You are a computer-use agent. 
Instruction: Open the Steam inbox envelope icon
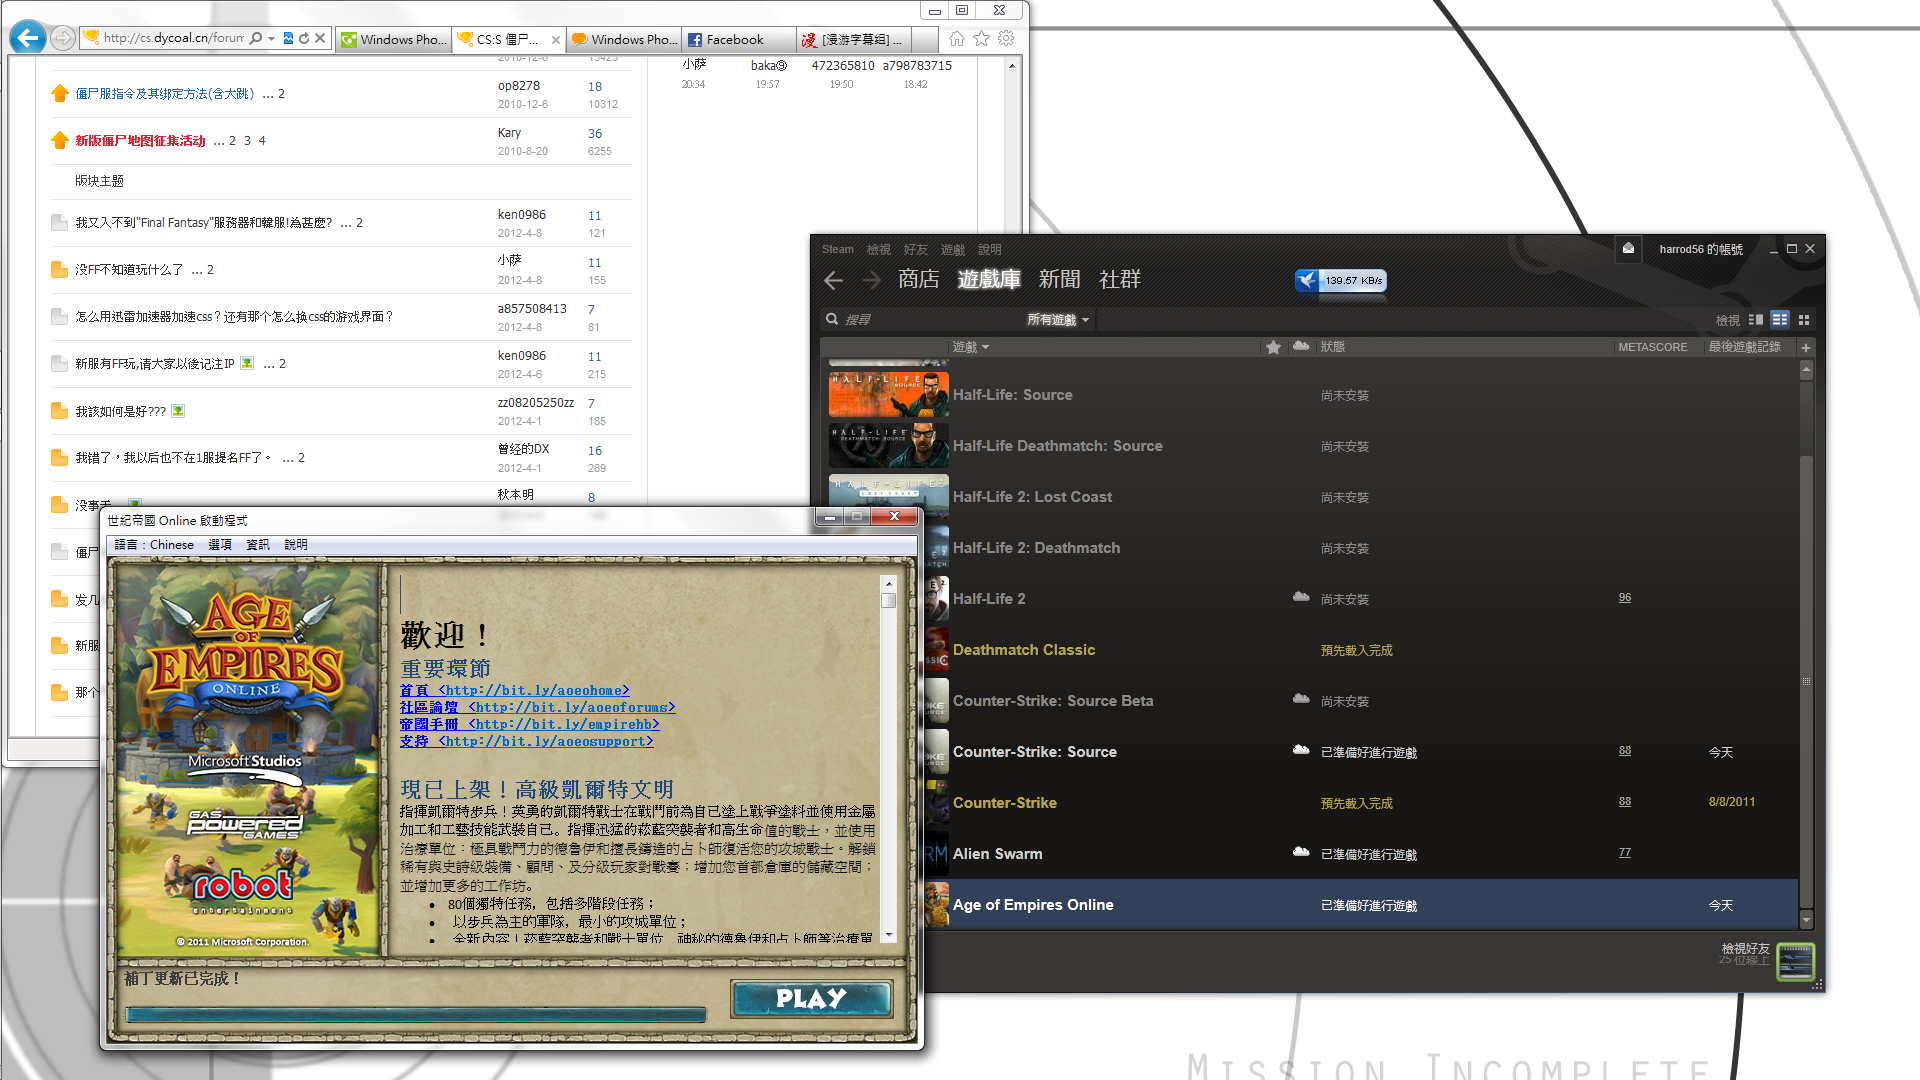pos(1628,248)
